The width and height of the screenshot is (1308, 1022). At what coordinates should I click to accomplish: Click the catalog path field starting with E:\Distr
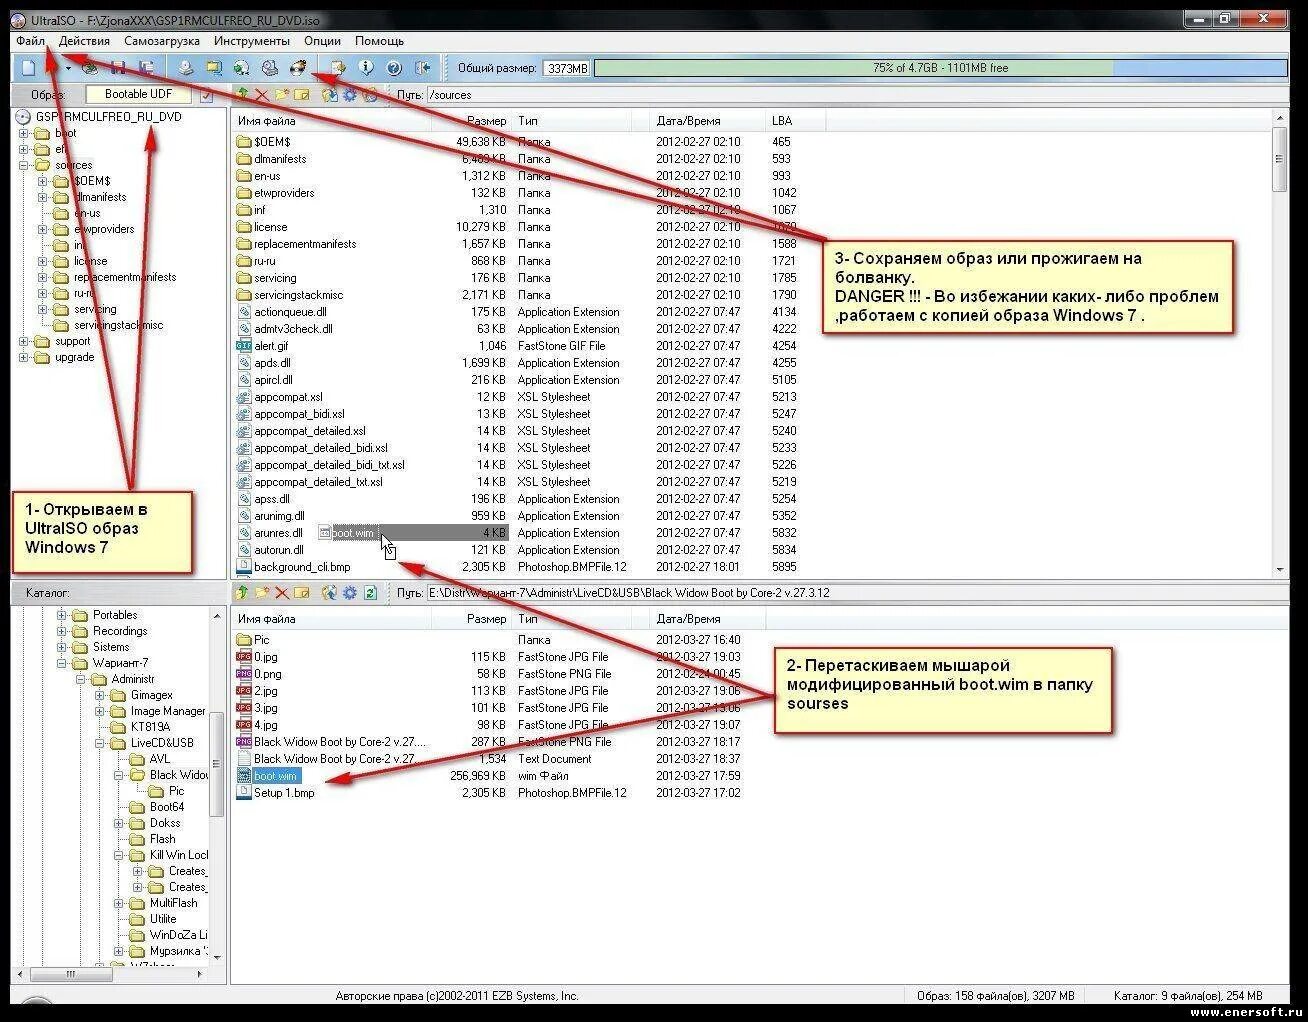point(856,593)
